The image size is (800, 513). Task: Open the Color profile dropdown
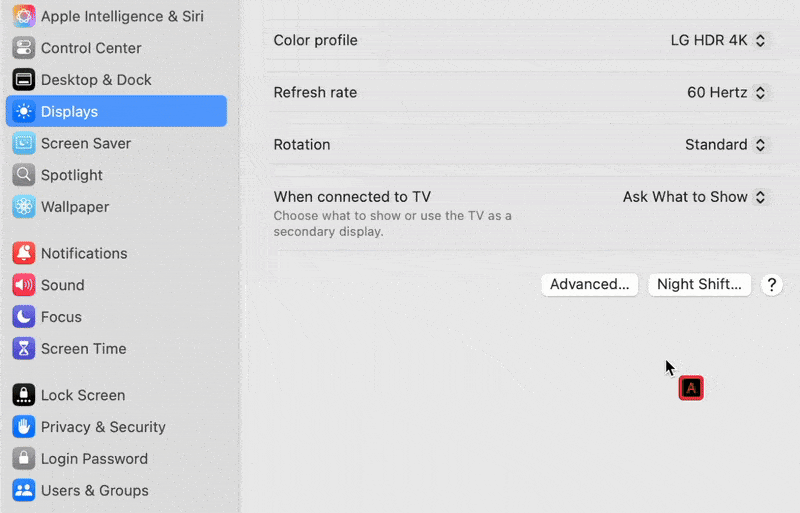click(718, 41)
